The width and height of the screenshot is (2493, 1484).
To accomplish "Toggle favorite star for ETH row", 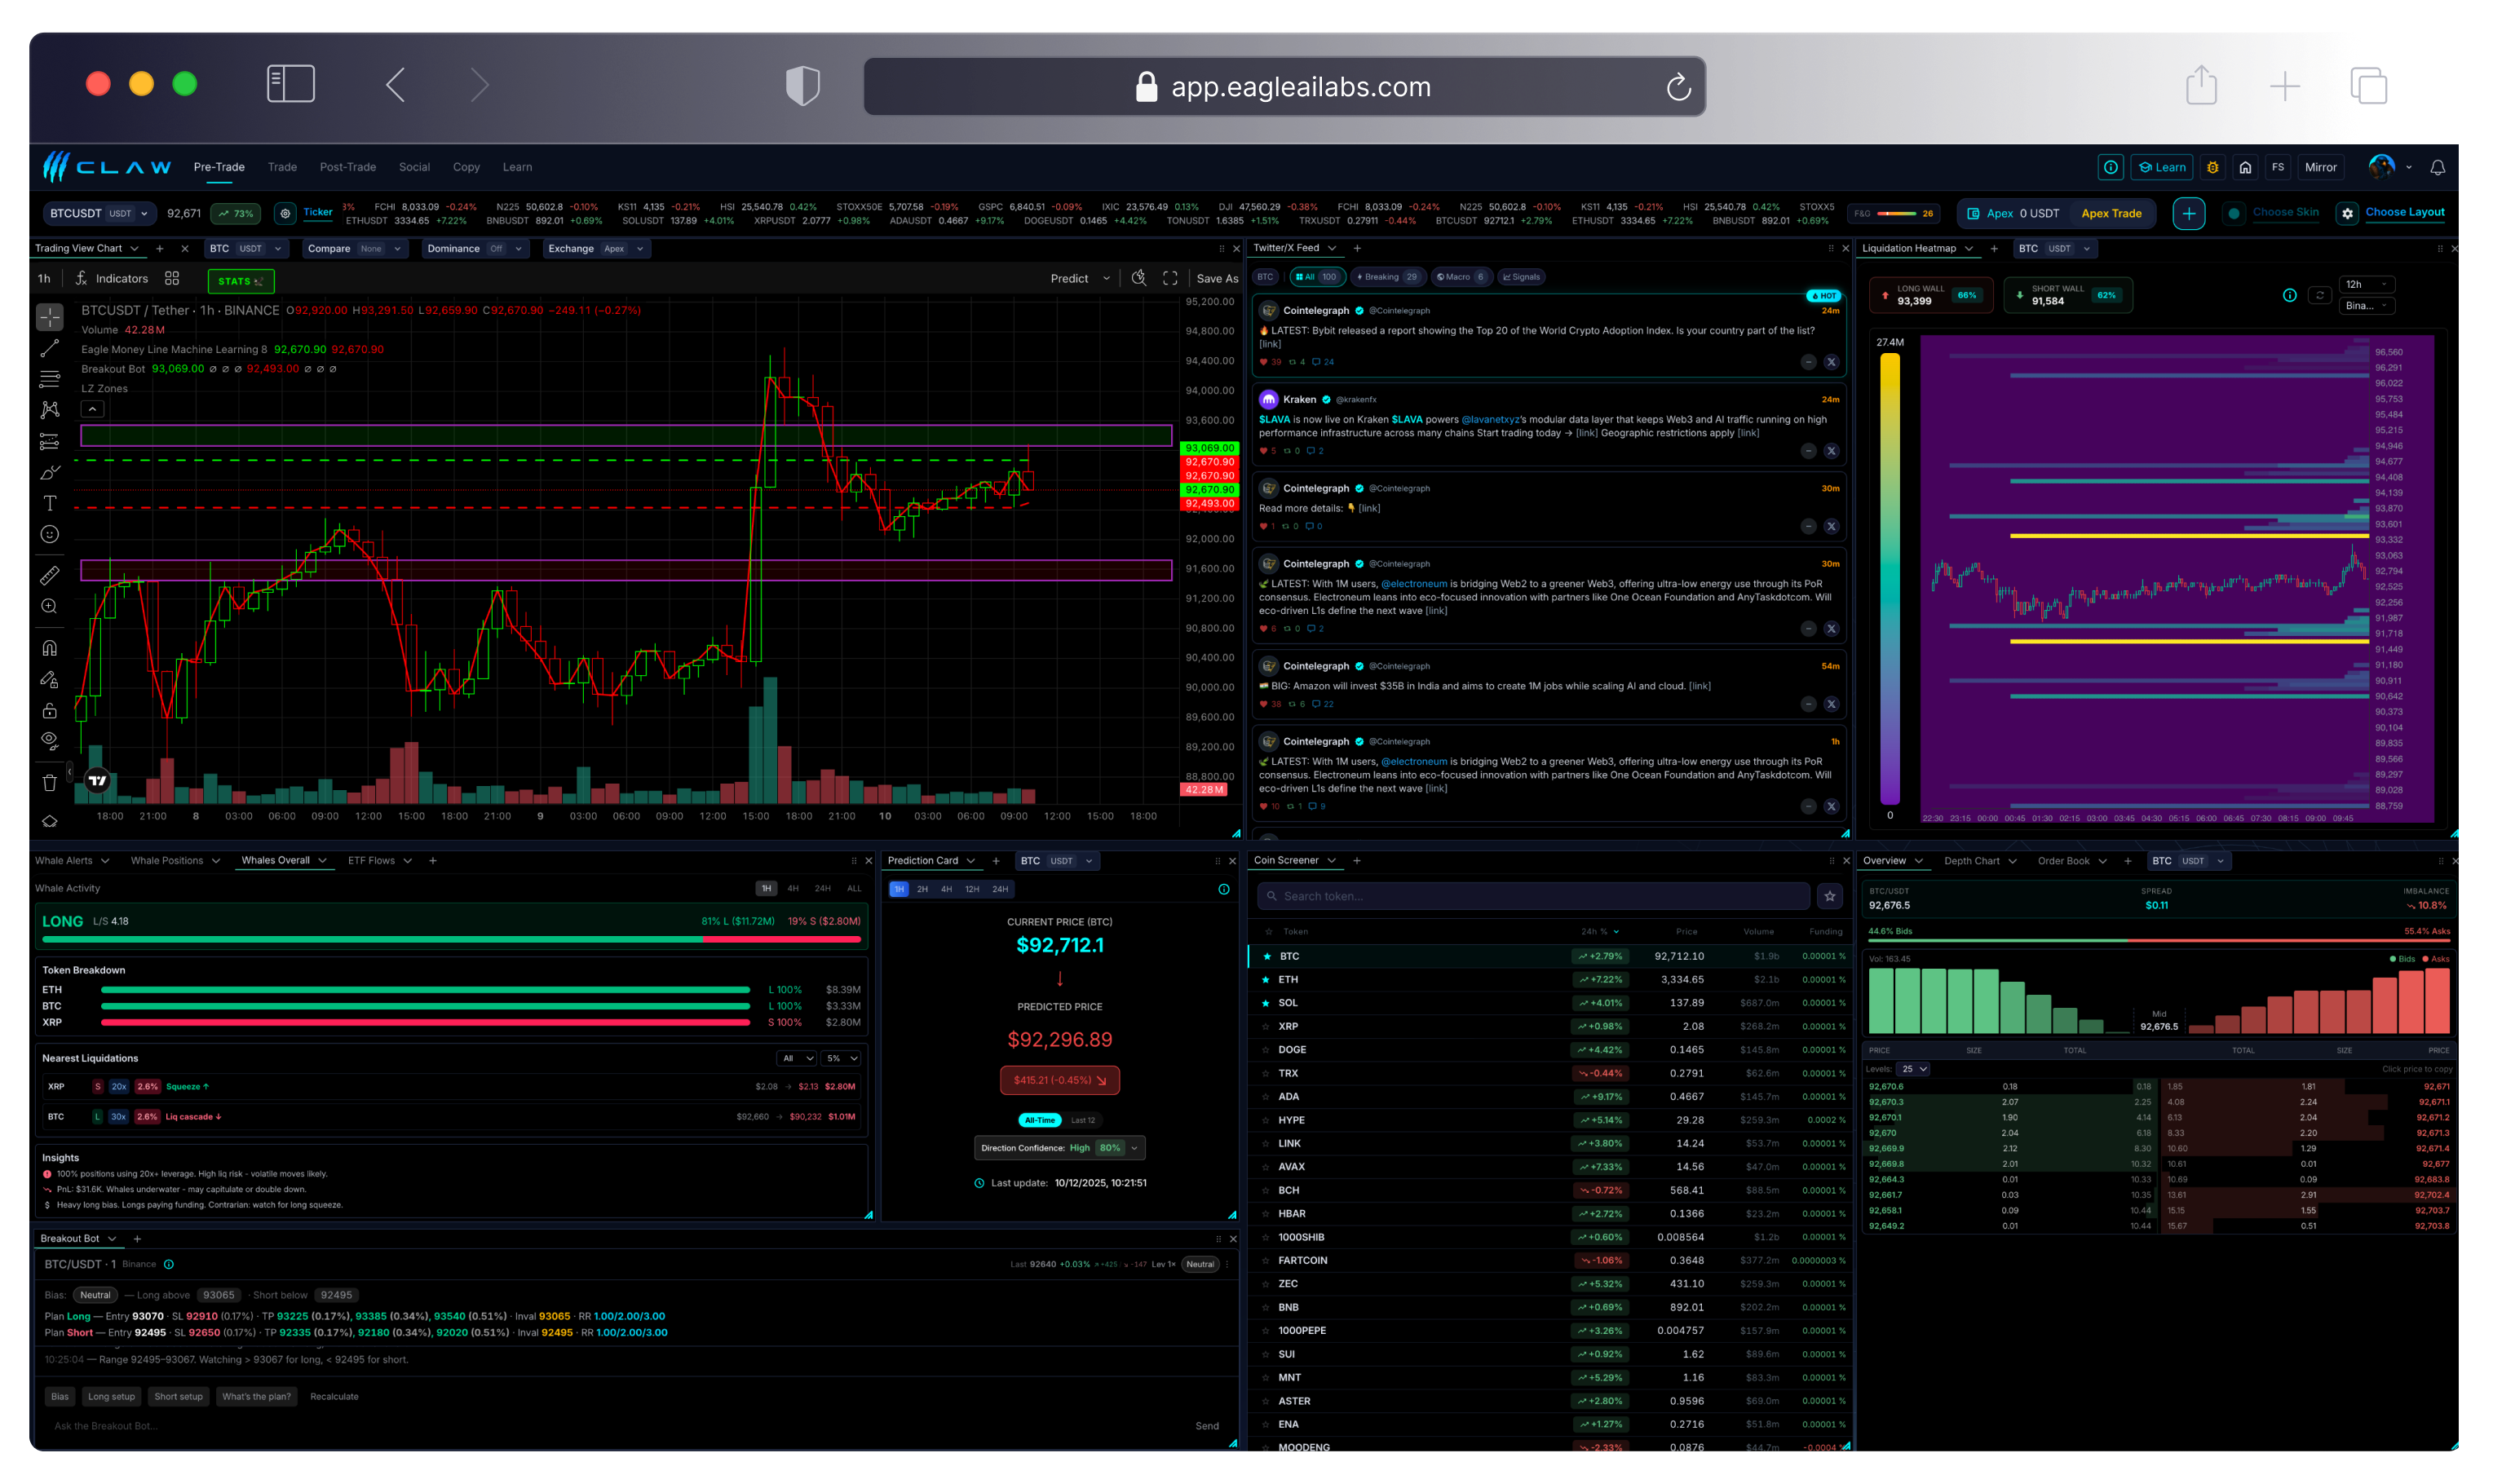I will [x=1266, y=980].
